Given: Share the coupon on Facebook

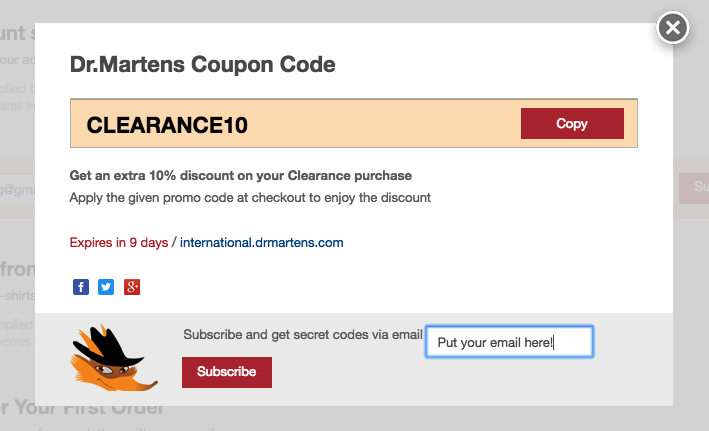Looking at the screenshot, I should [81, 288].
